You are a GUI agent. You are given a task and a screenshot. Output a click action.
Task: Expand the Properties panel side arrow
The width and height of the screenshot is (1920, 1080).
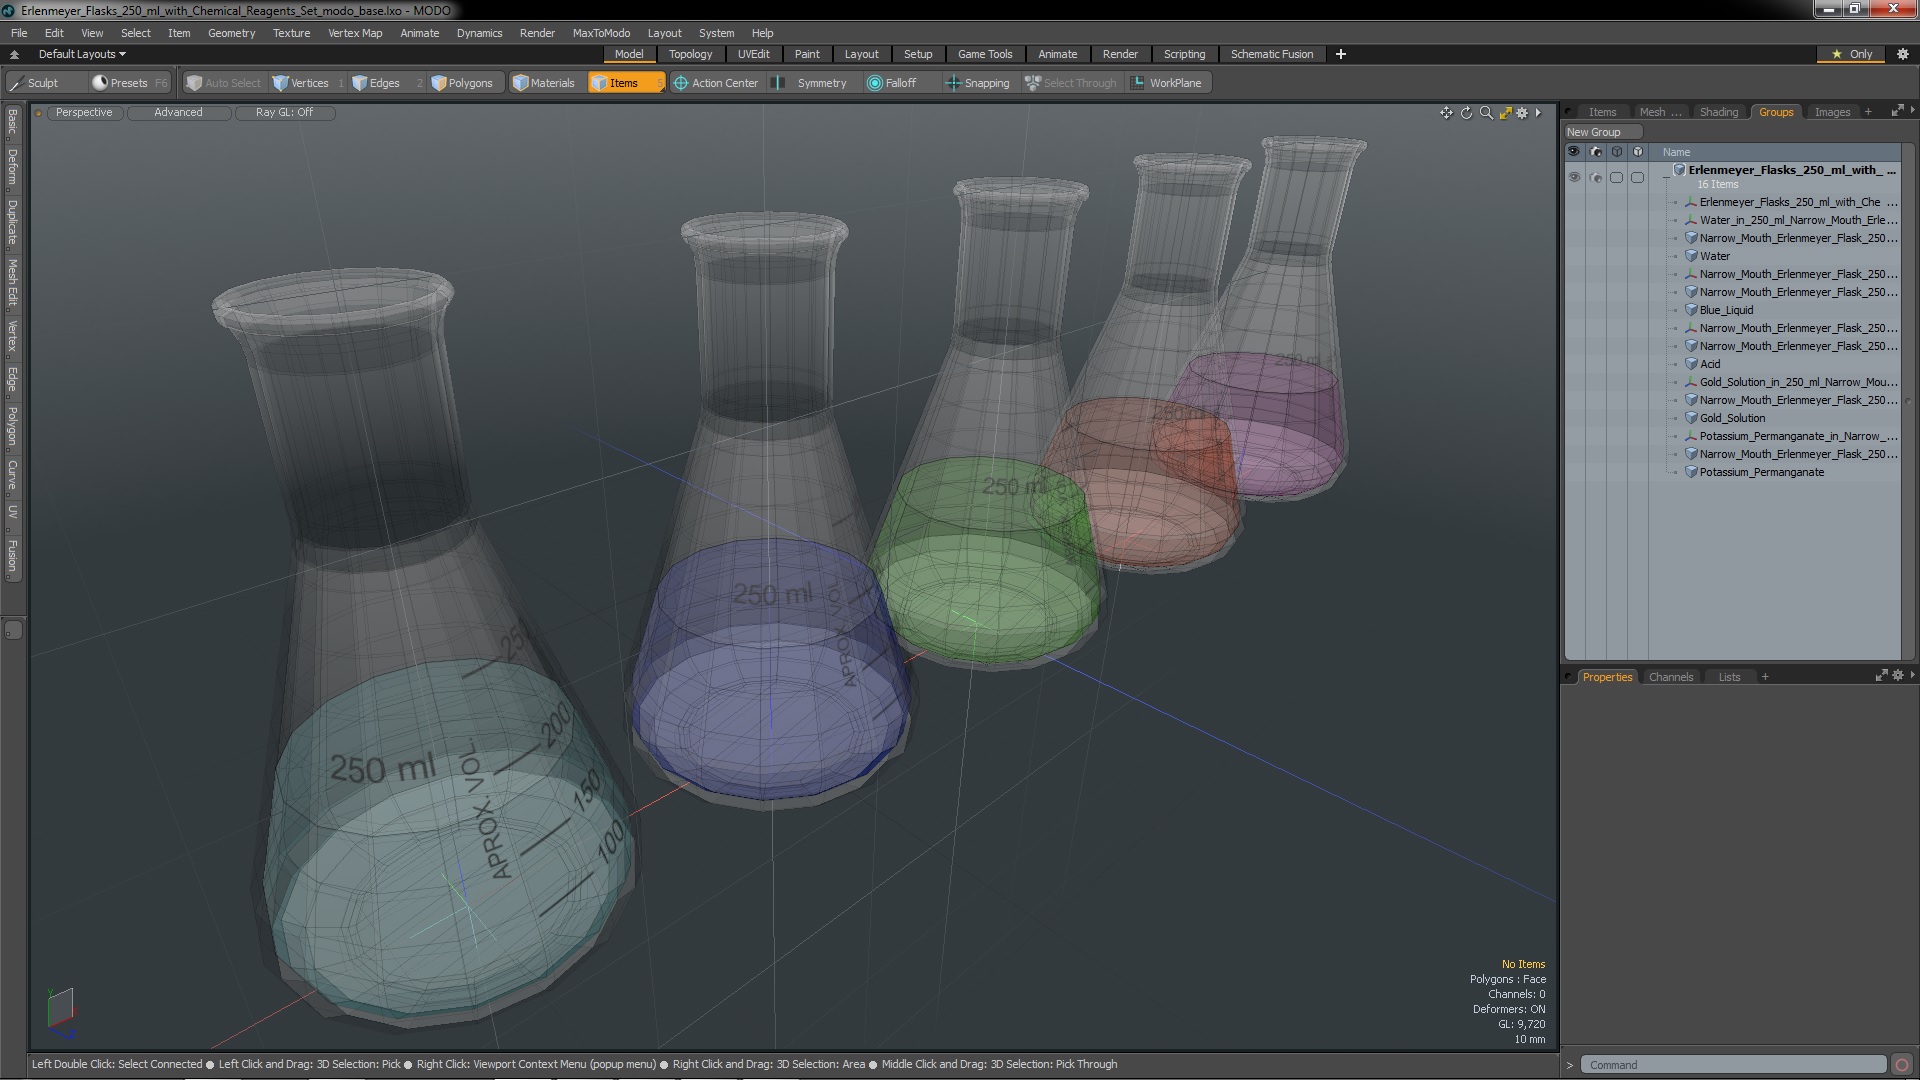coord(1912,675)
